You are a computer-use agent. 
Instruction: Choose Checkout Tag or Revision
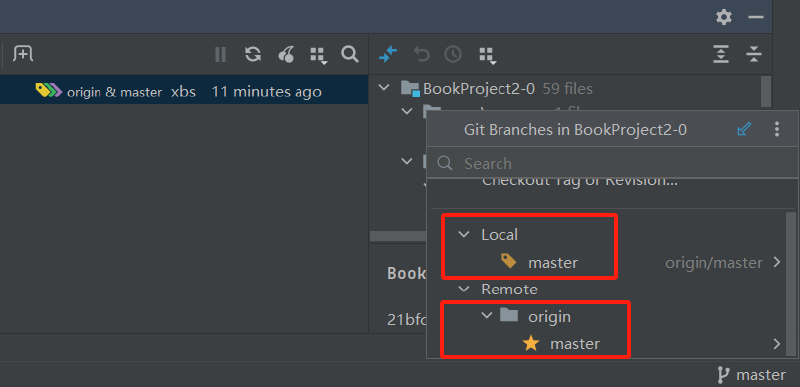tap(580, 181)
